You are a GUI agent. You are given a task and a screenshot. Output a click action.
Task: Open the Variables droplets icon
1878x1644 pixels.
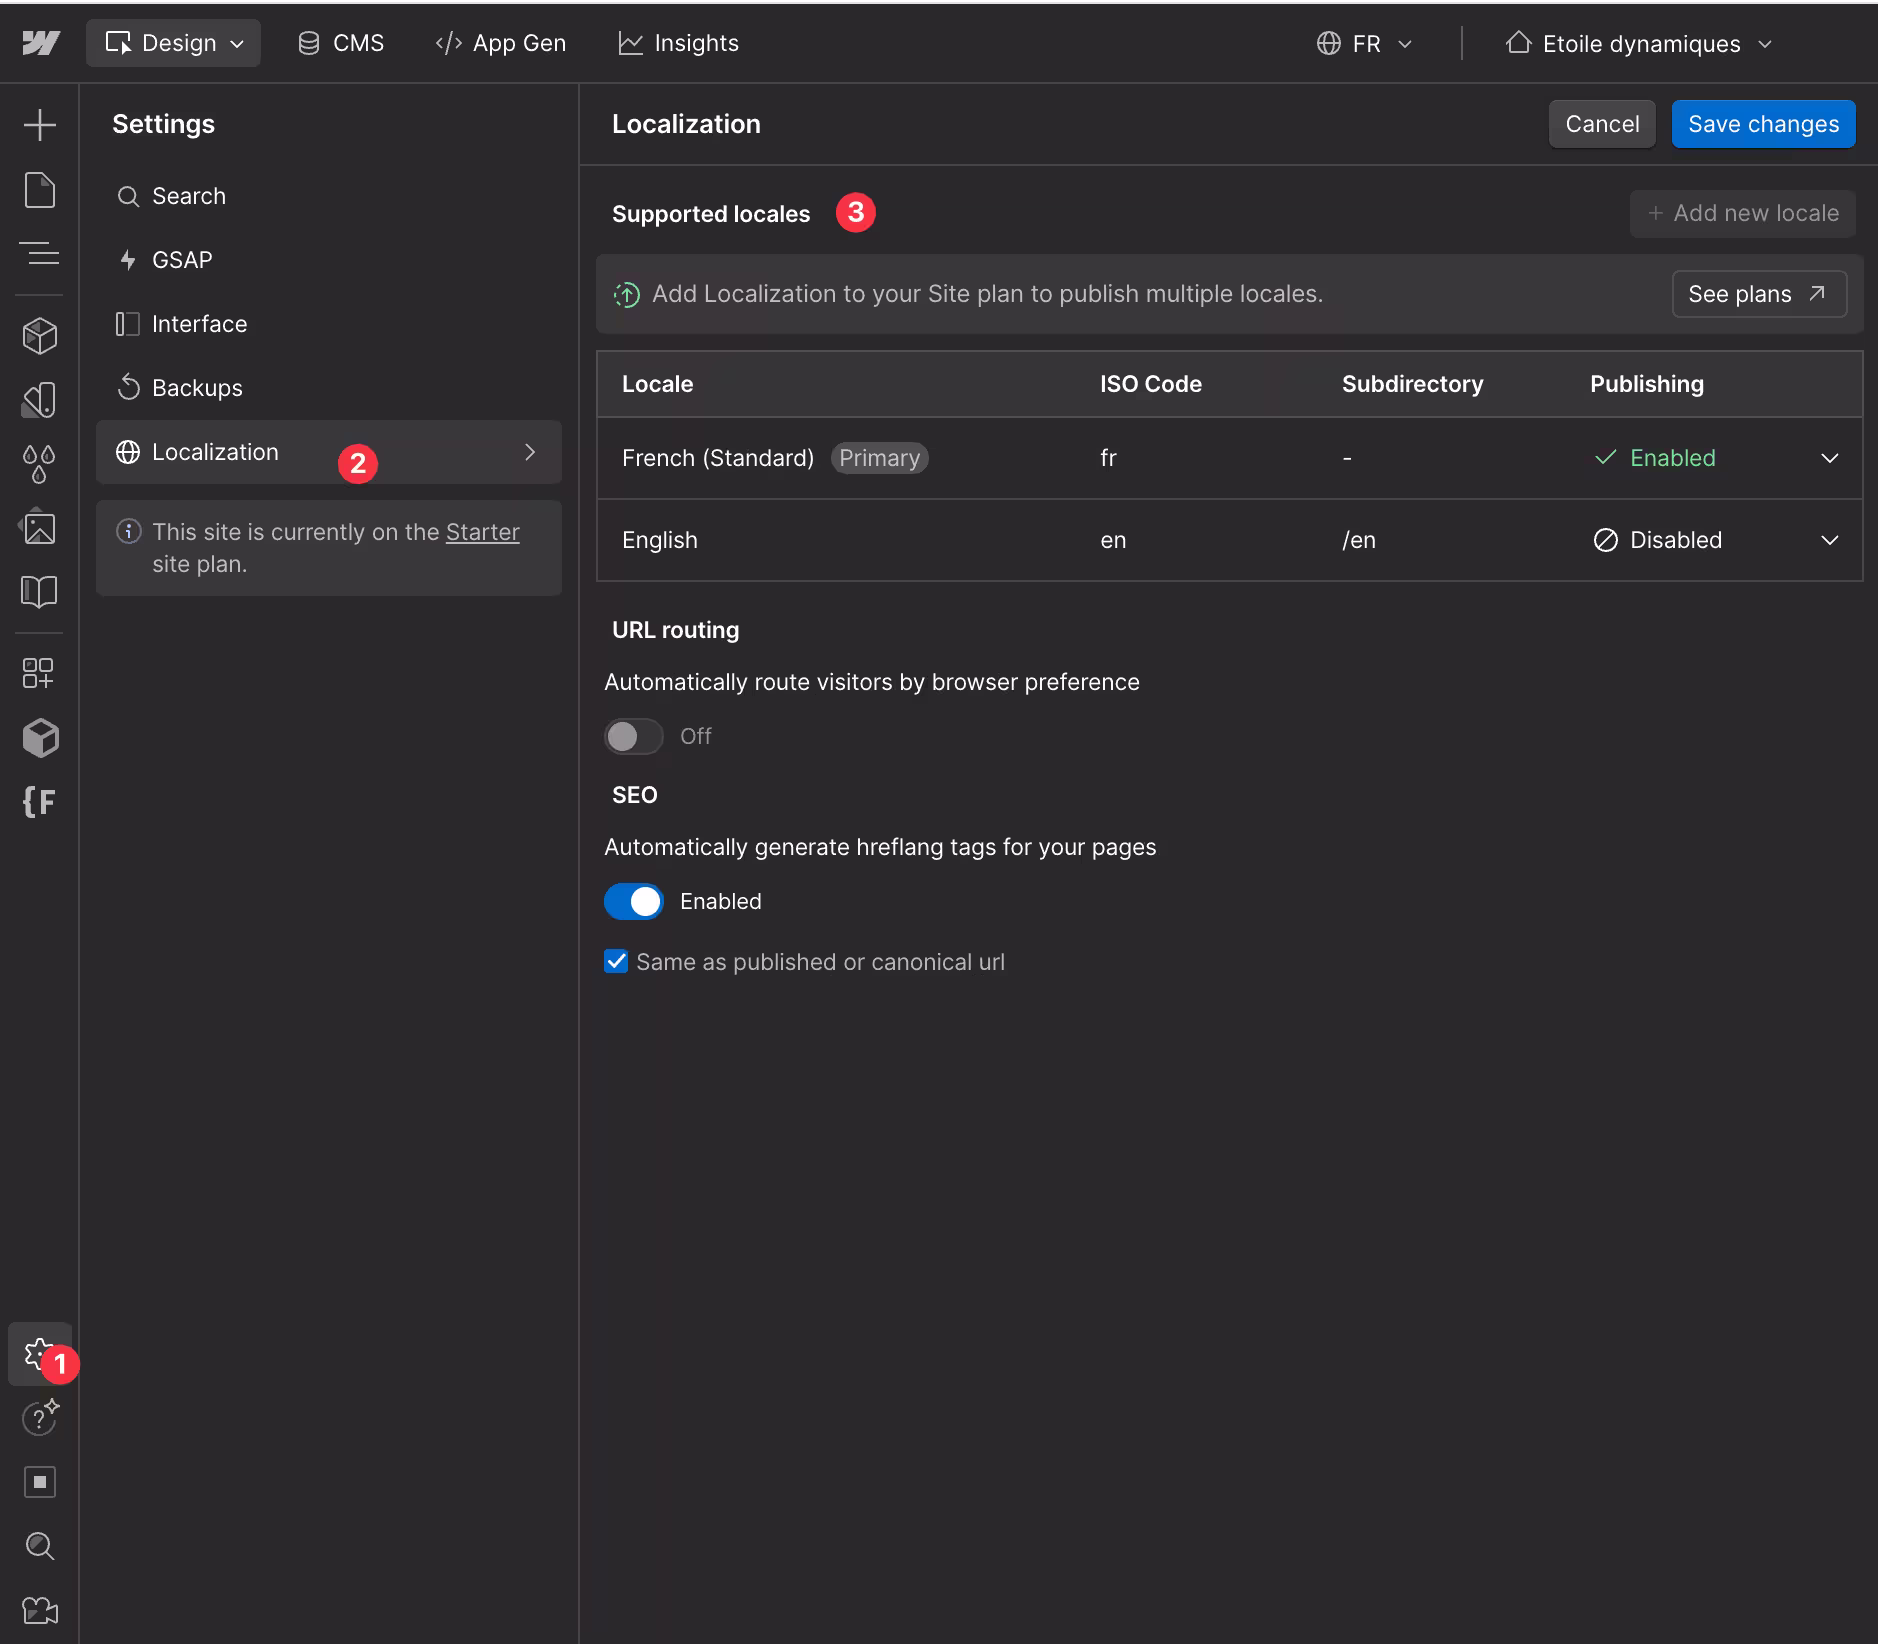(40, 463)
